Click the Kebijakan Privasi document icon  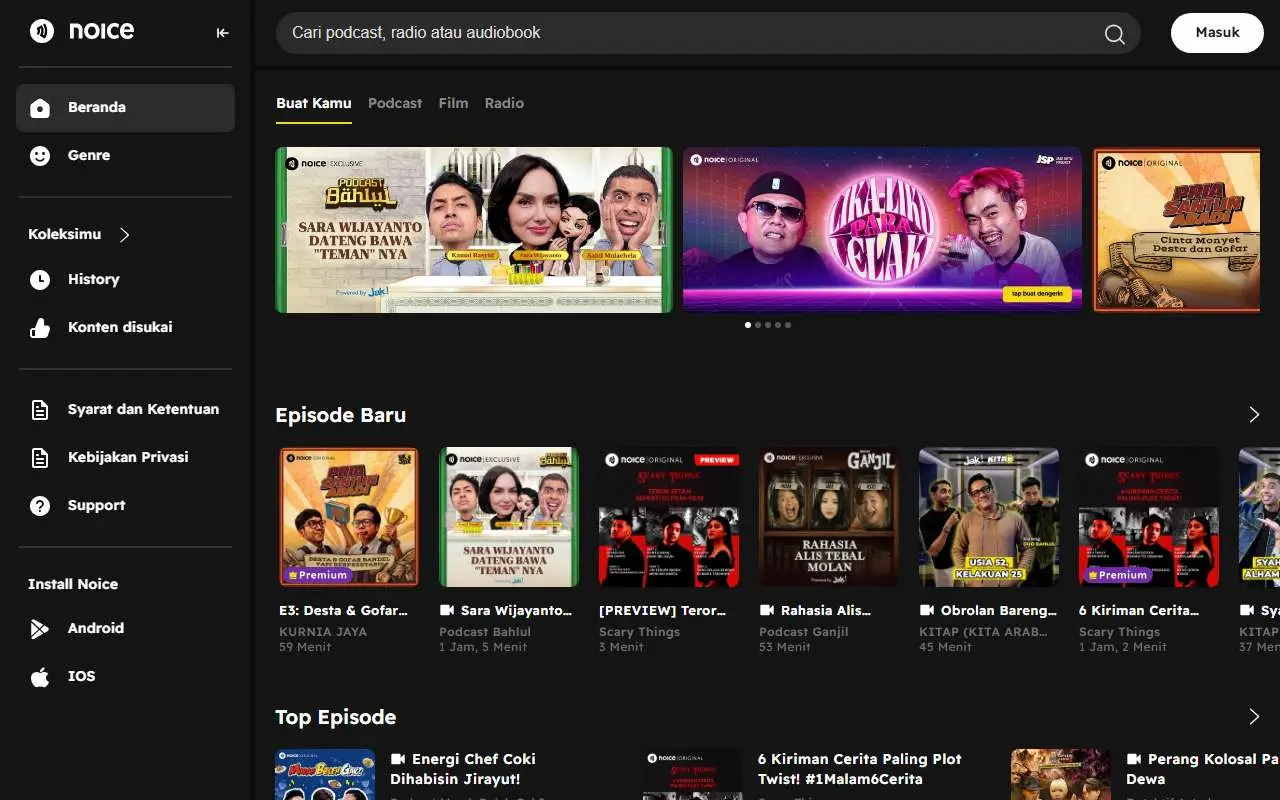40,458
